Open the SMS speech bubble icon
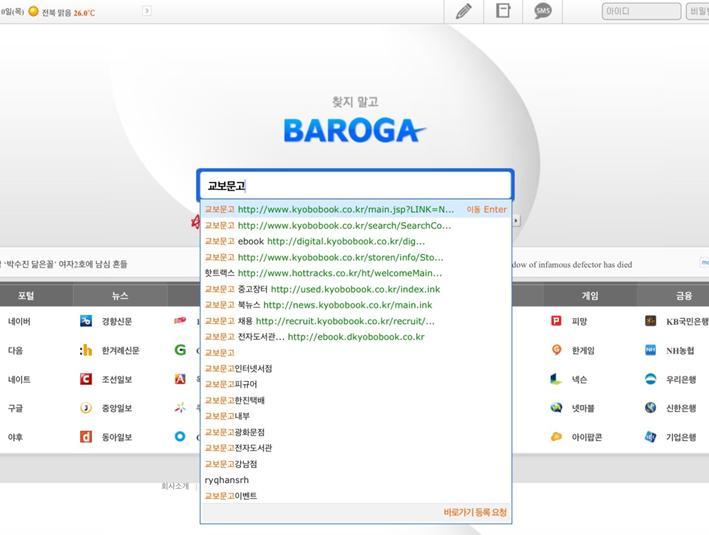The image size is (709, 535). [543, 11]
